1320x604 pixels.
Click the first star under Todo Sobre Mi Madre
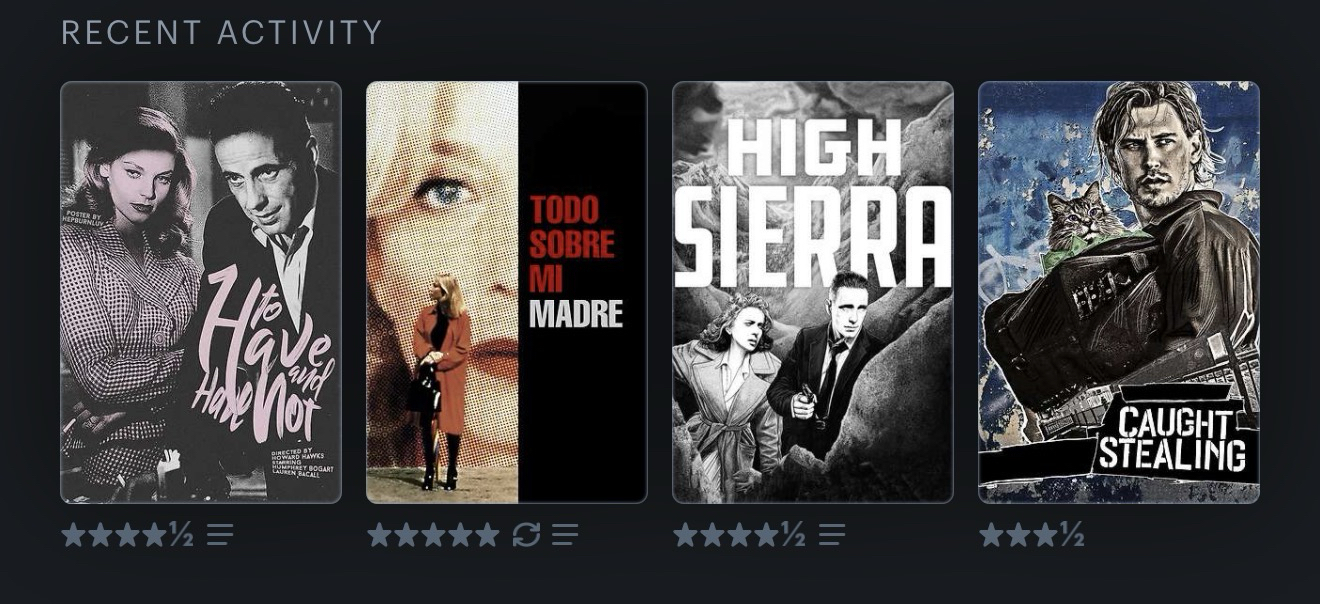380,535
